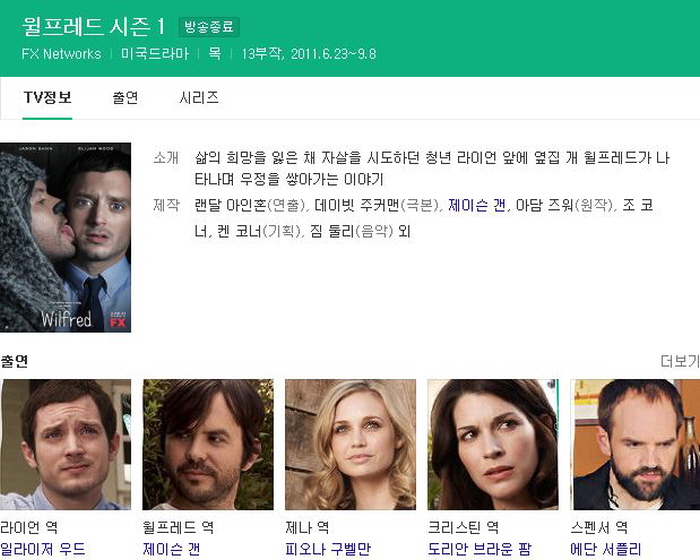
Task: Click the 방송종료 status badge
Action: click(x=209, y=27)
